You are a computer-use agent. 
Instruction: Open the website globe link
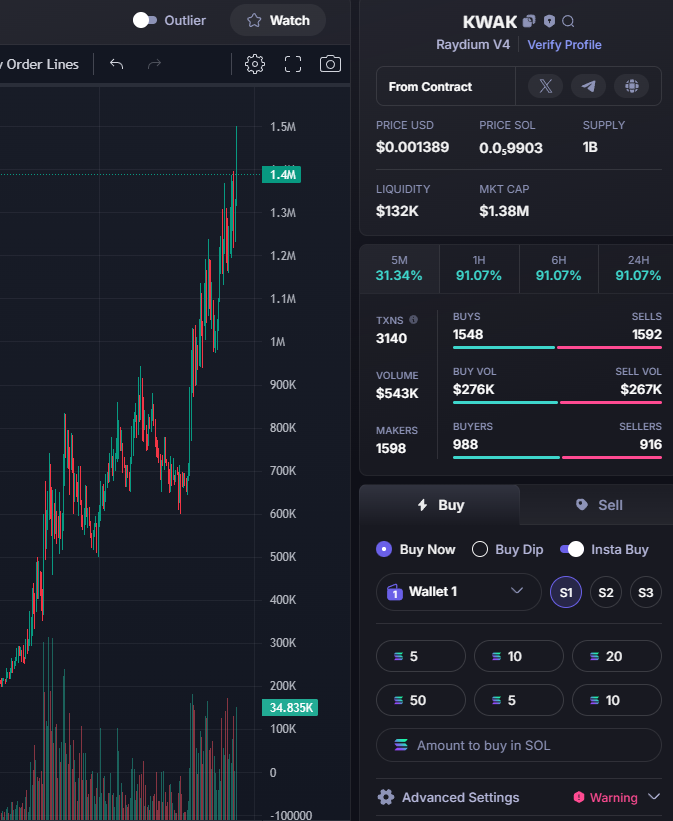632,86
